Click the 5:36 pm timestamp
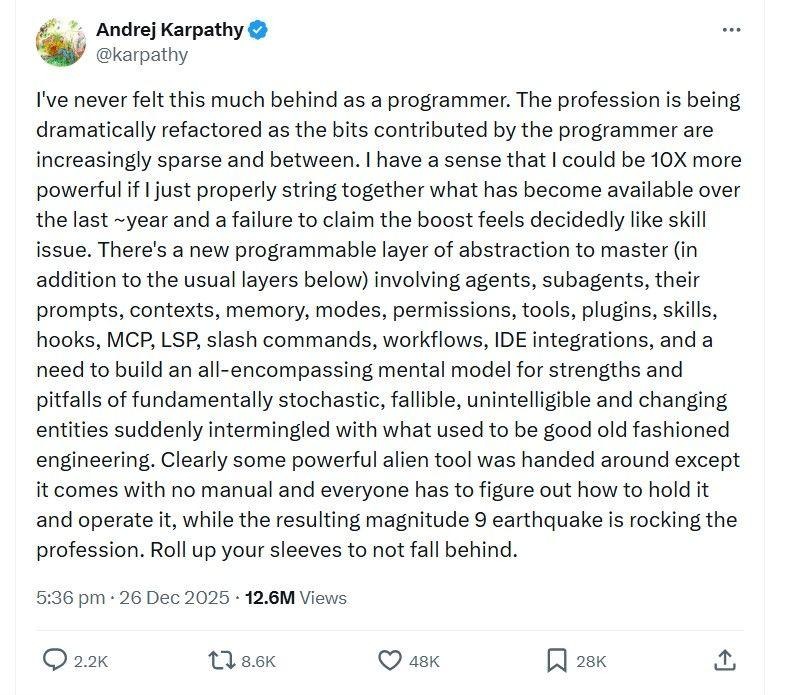This screenshot has height=695, width=798. click(70, 598)
